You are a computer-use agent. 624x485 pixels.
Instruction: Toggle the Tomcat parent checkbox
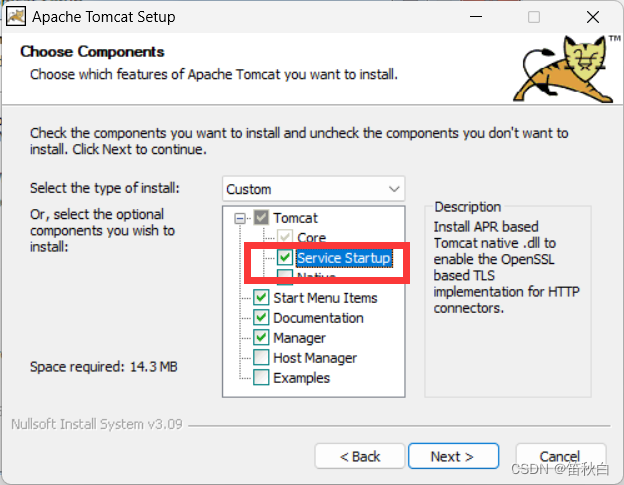261,218
